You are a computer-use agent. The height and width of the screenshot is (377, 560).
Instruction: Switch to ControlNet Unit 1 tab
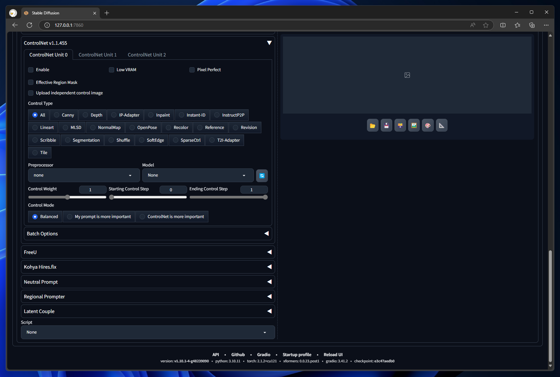click(x=98, y=55)
